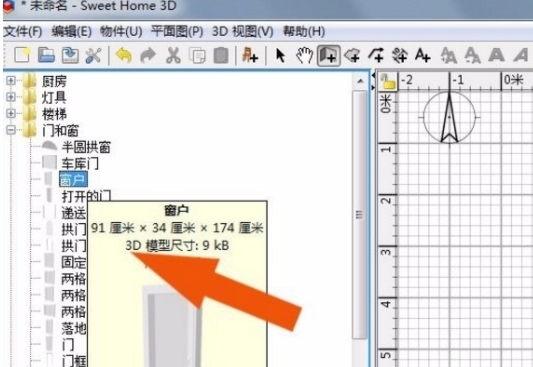Viewport: 533px width, 367px height.
Task: Select the create walls tool
Action: pyautogui.click(x=329, y=55)
